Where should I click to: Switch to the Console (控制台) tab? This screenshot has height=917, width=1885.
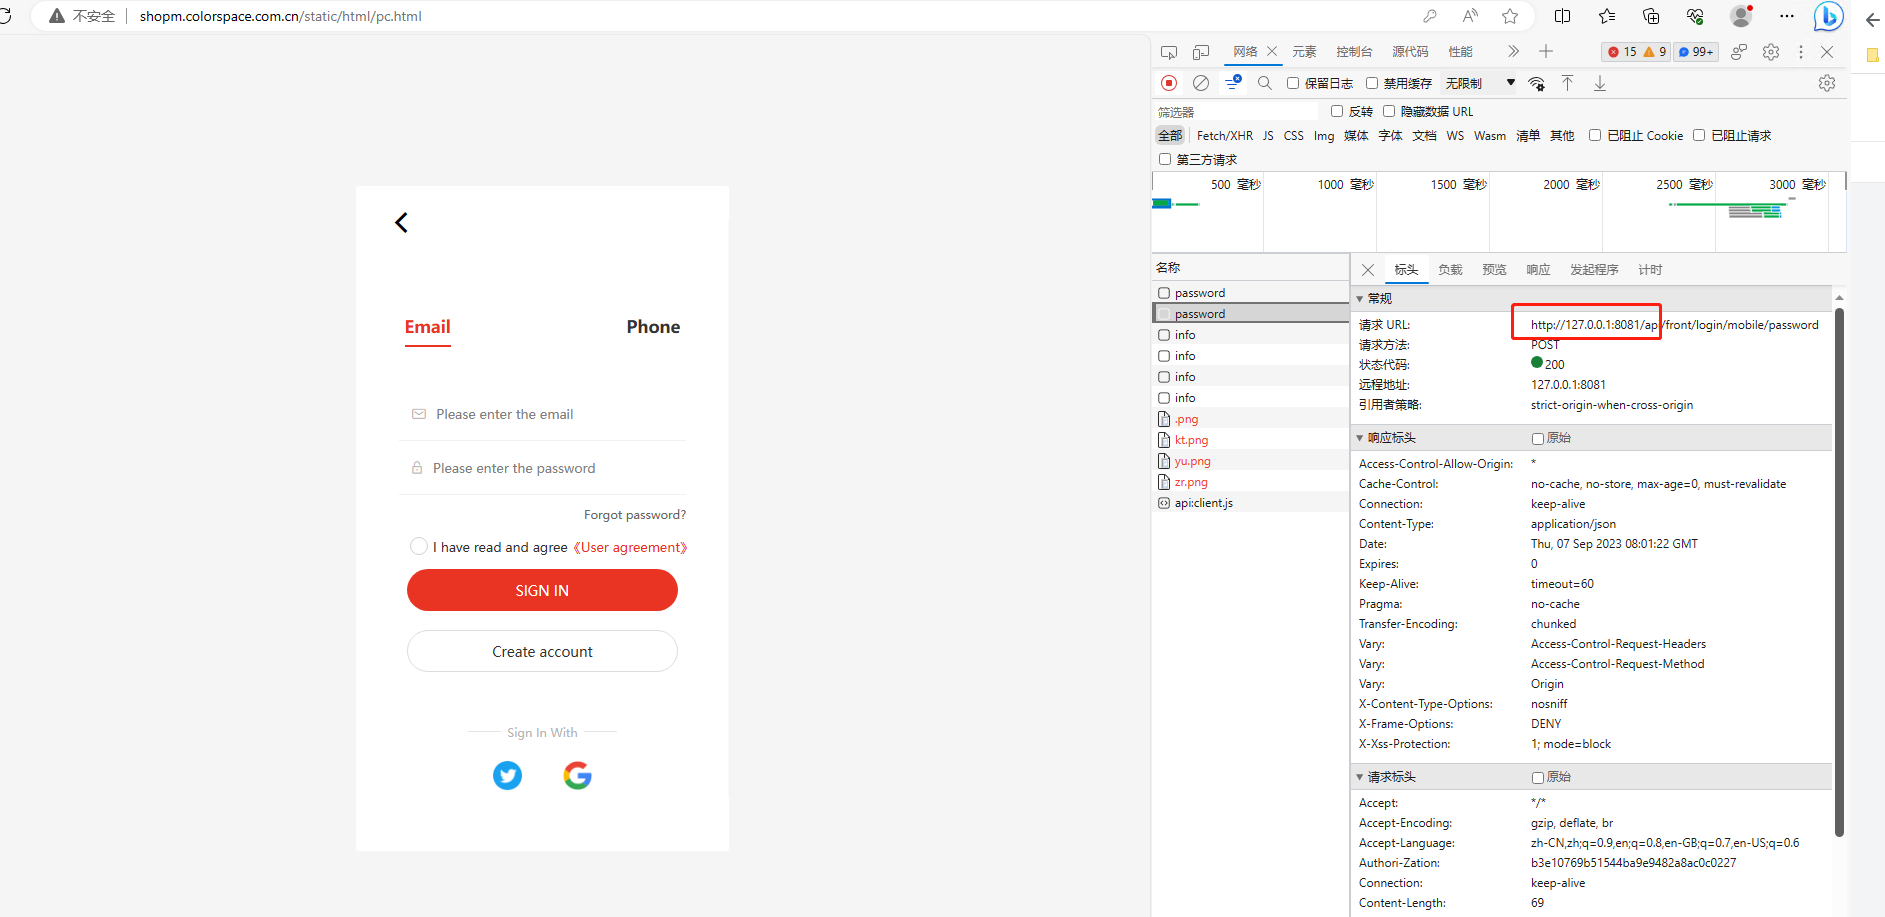1354,52
